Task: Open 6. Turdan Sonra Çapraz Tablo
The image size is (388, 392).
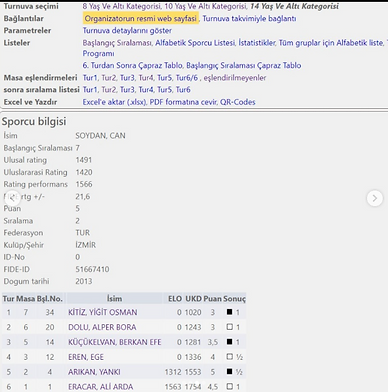Action: pos(133,65)
